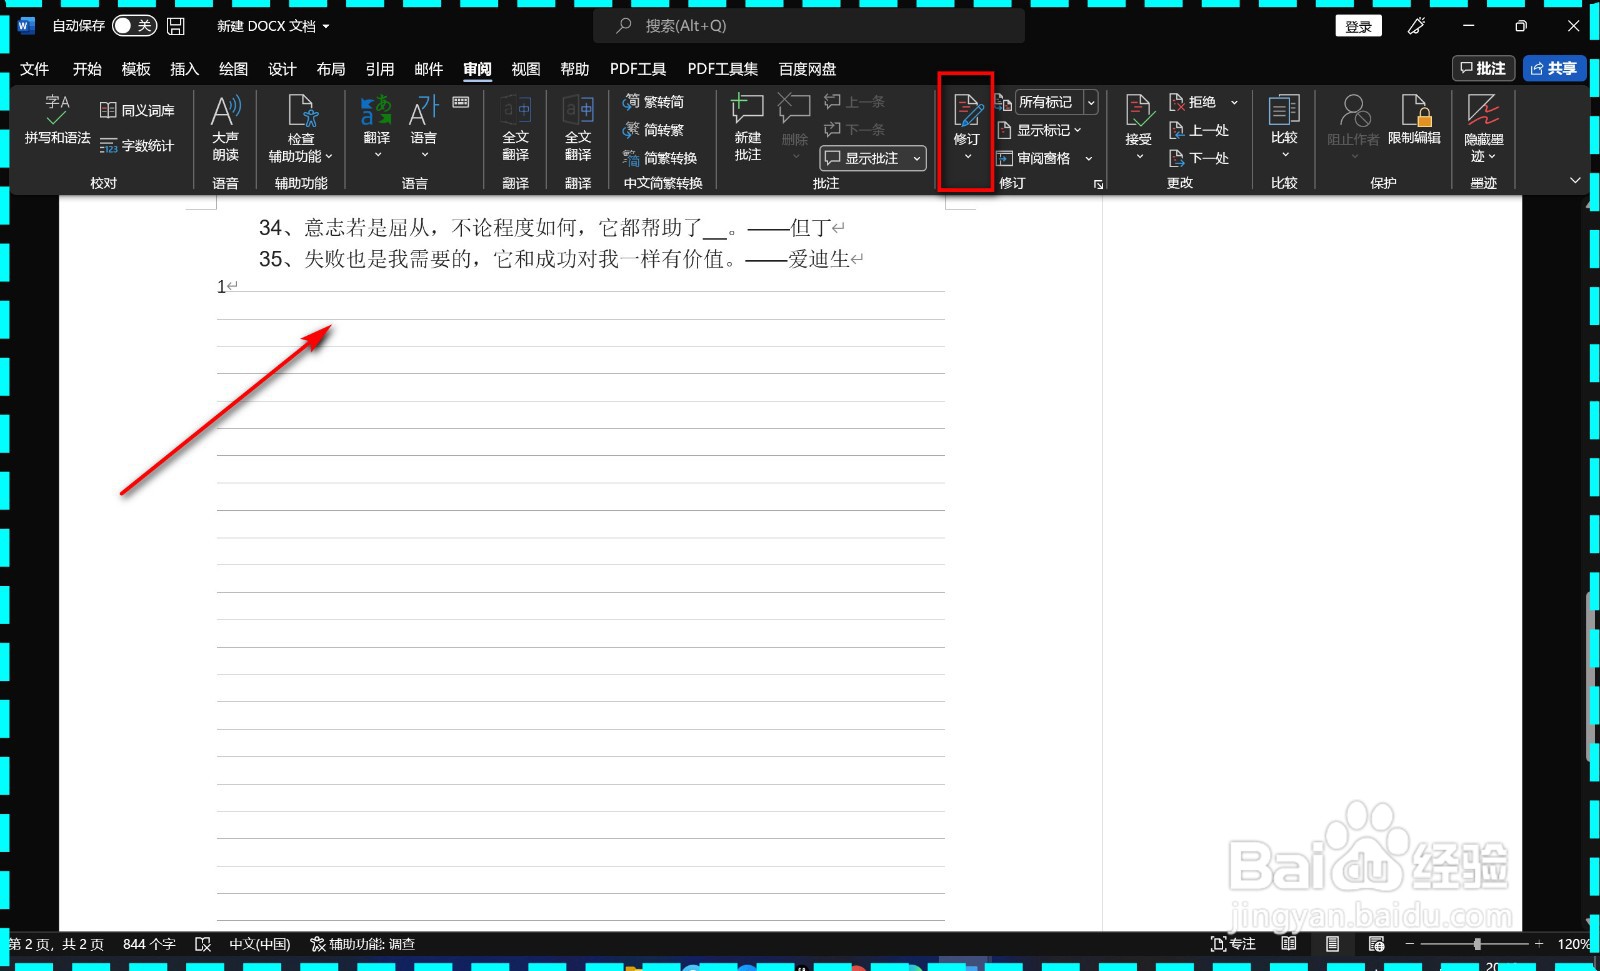Click the zoom slider in status bar

pos(1474,944)
